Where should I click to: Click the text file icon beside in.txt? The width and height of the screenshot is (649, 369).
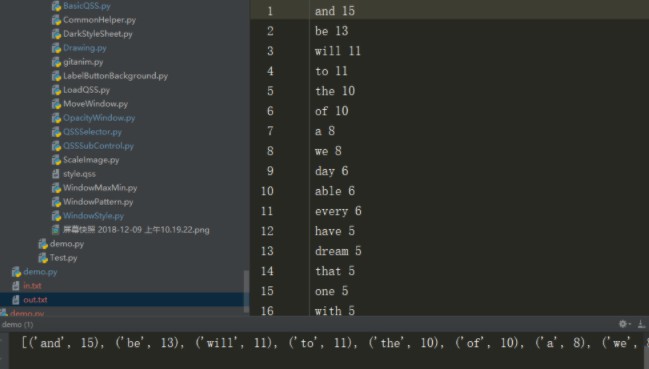(x=16, y=286)
